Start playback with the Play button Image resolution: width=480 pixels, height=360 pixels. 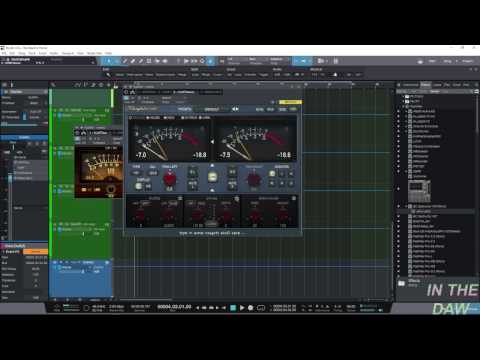coord(242,308)
